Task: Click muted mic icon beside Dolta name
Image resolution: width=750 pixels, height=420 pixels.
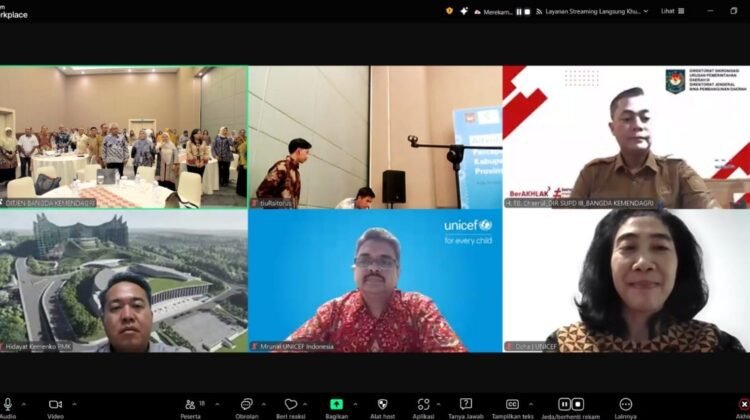Action: point(509,346)
